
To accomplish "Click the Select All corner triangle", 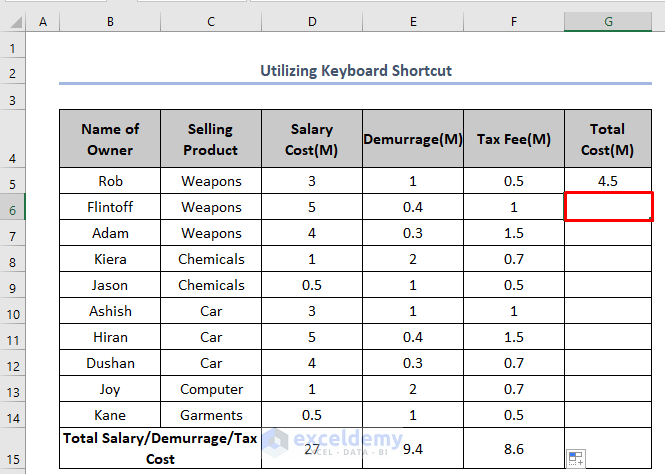I will point(16,22).
